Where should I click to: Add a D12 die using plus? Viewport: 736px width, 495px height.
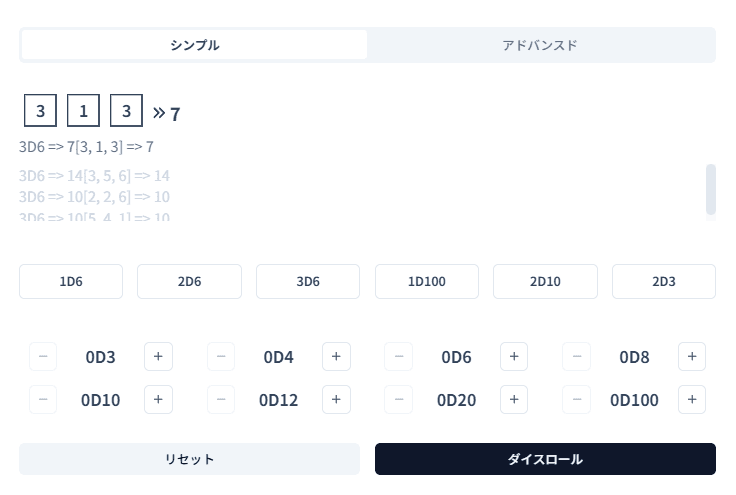tap(336, 400)
